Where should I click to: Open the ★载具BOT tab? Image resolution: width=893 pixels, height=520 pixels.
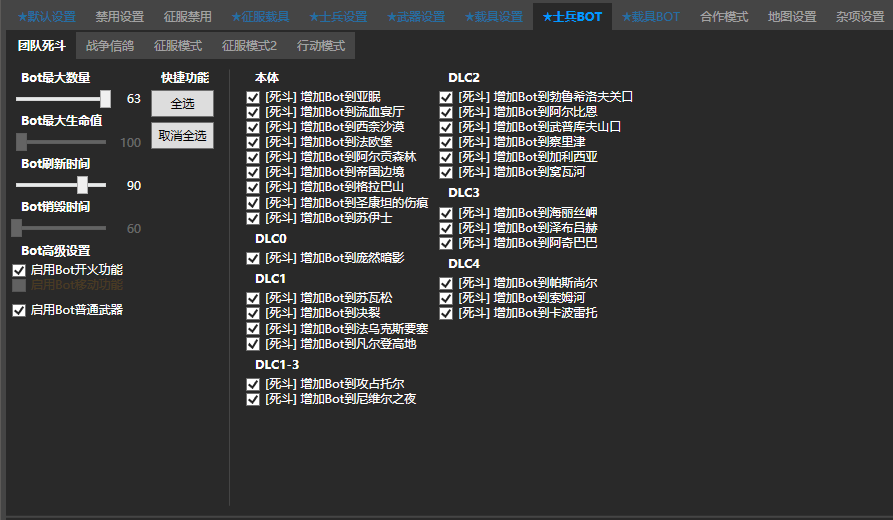tap(650, 17)
